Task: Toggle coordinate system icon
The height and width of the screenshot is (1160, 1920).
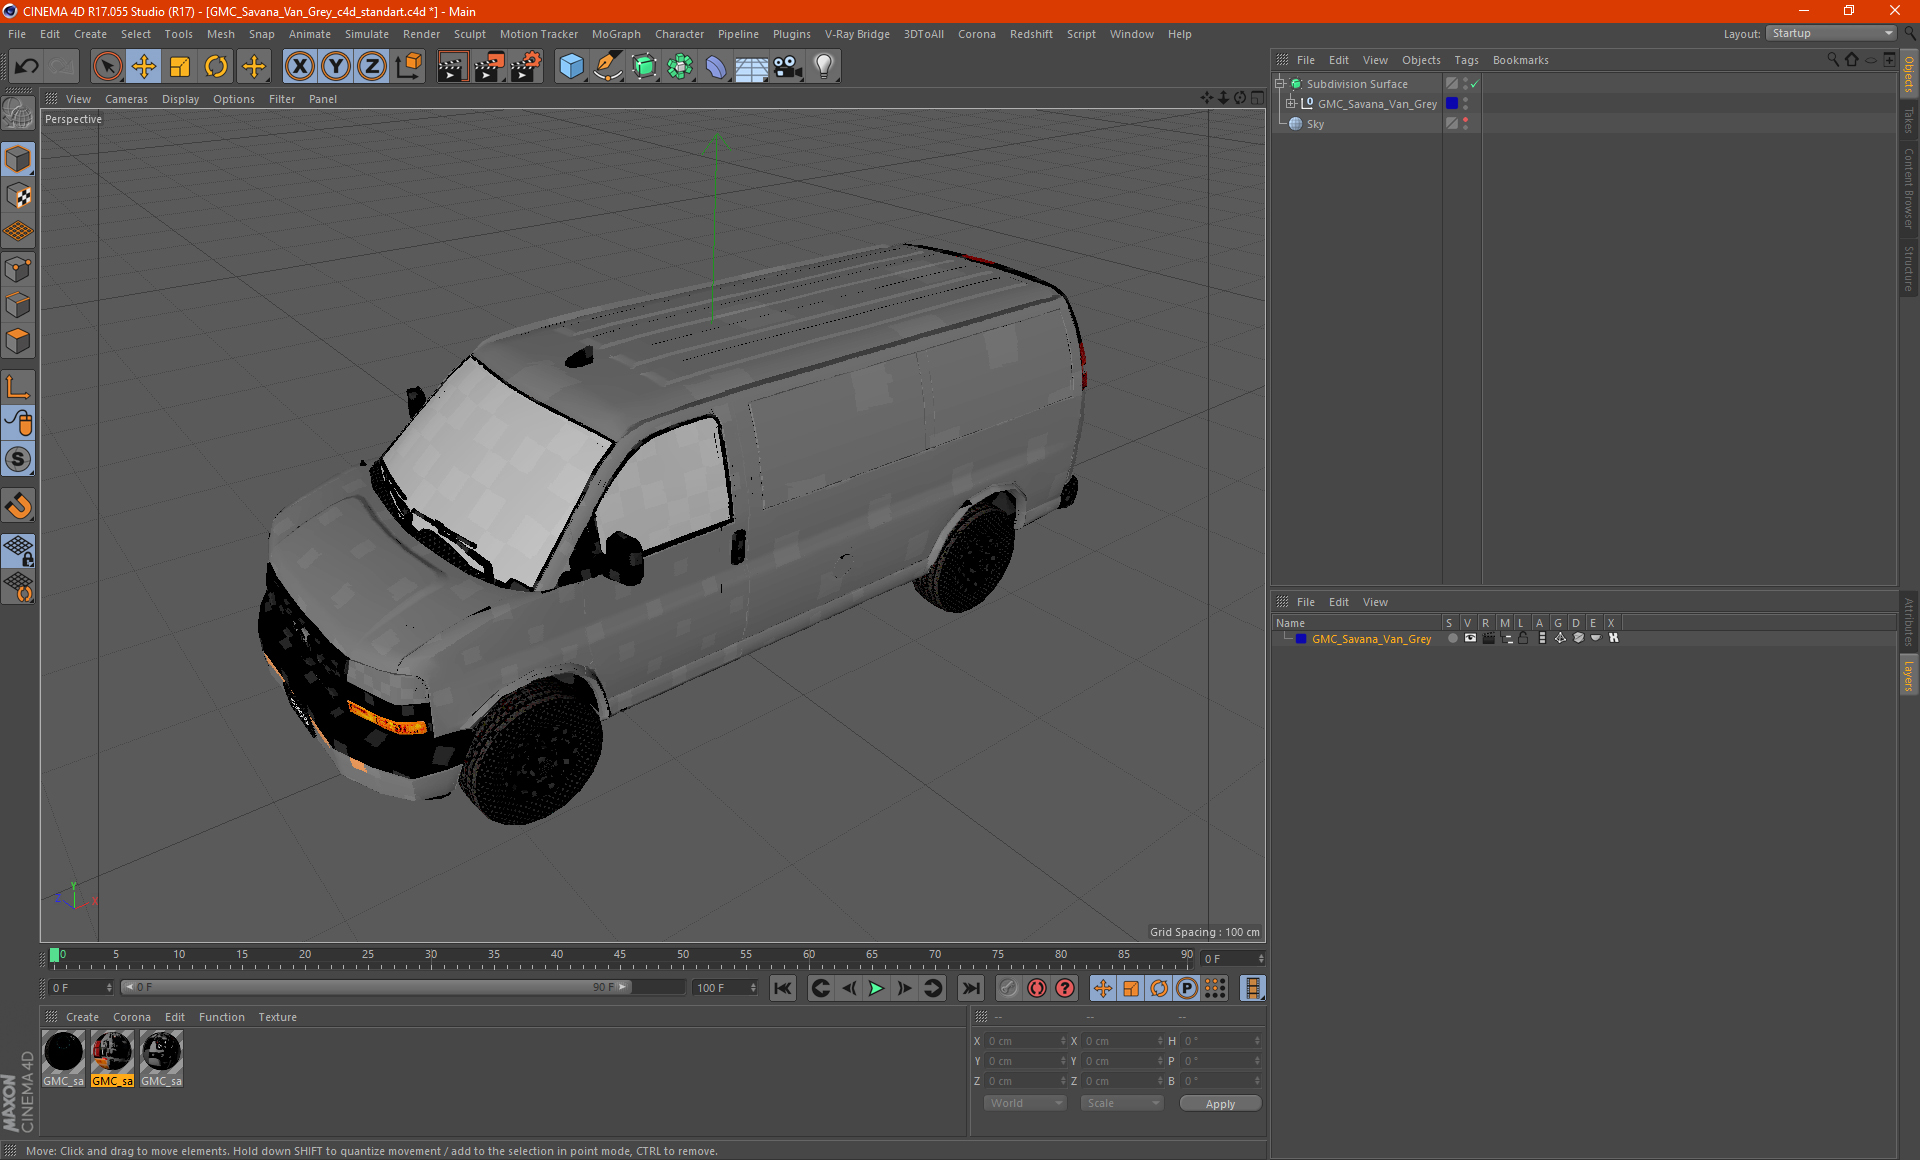Action: 409,67
